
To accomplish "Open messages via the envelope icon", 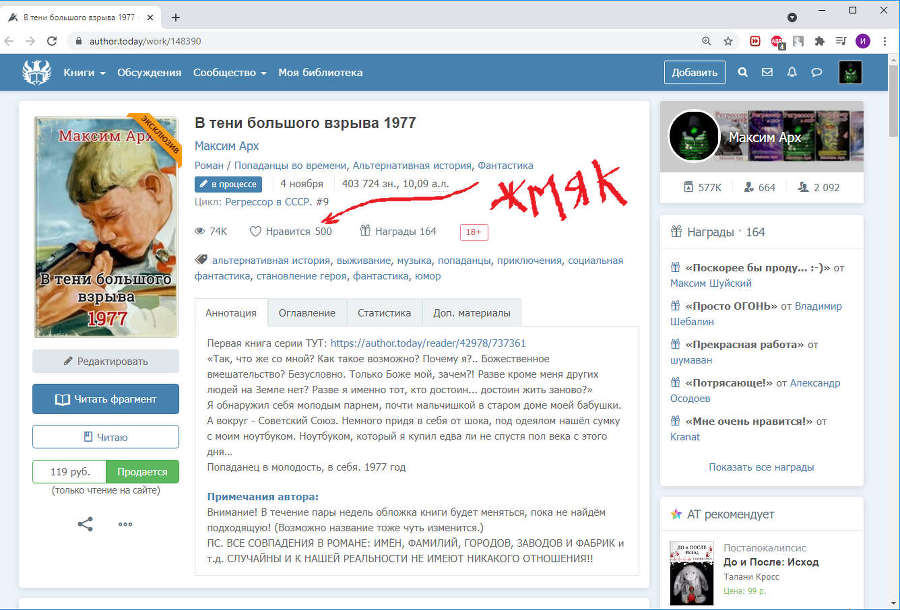I will pos(765,72).
